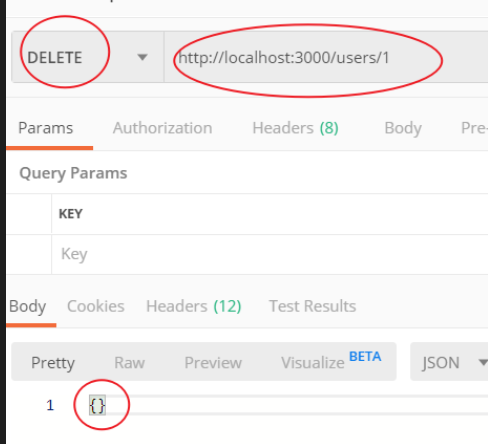Open the request Headers (8) tab
488x444 pixels.
point(295,128)
